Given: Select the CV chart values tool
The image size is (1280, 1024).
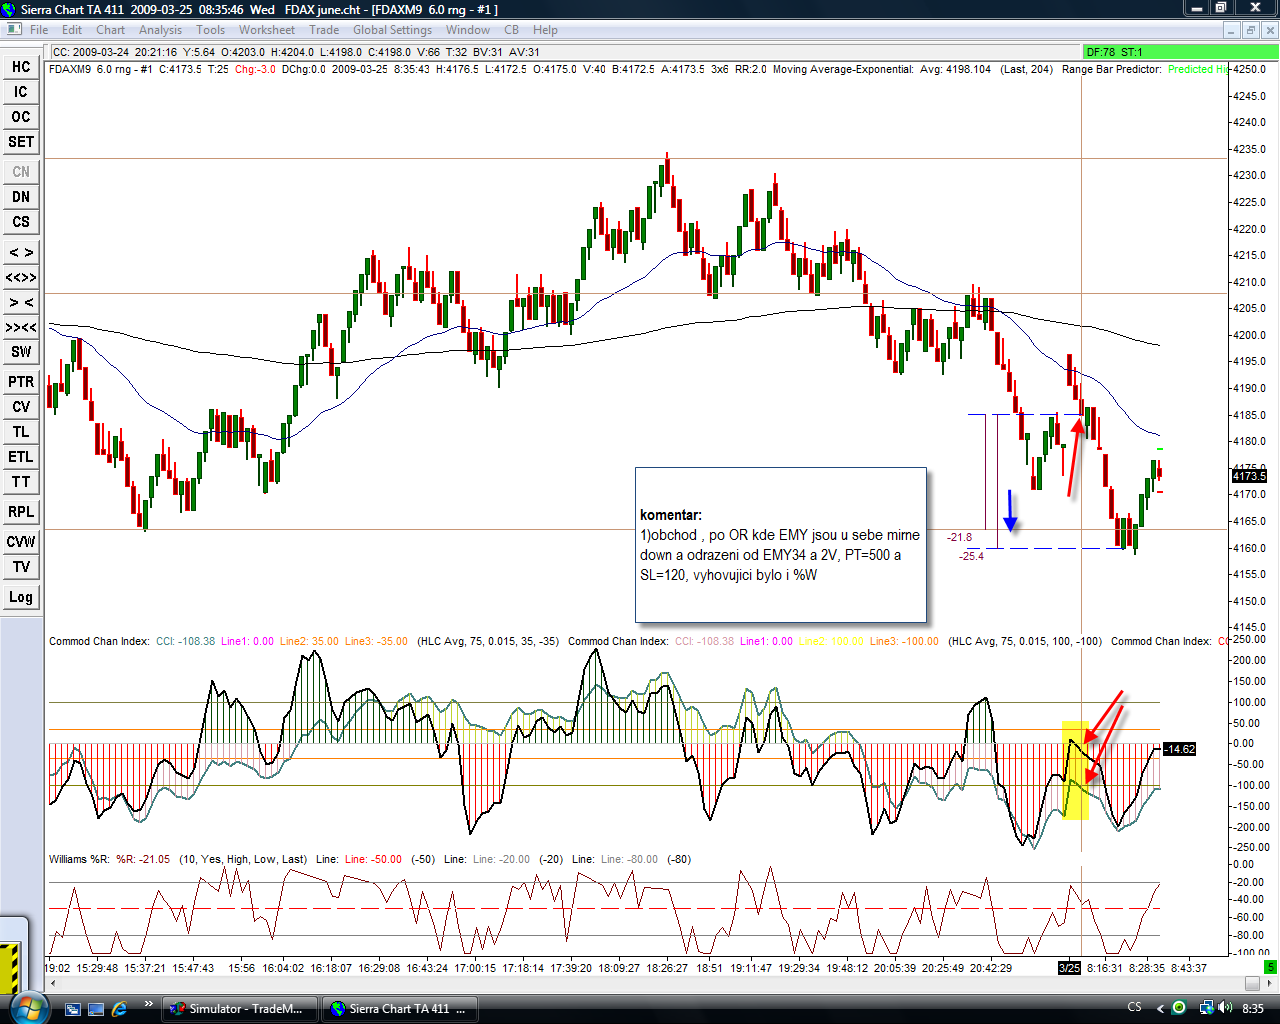Looking at the screenshot, I should 21,407.
